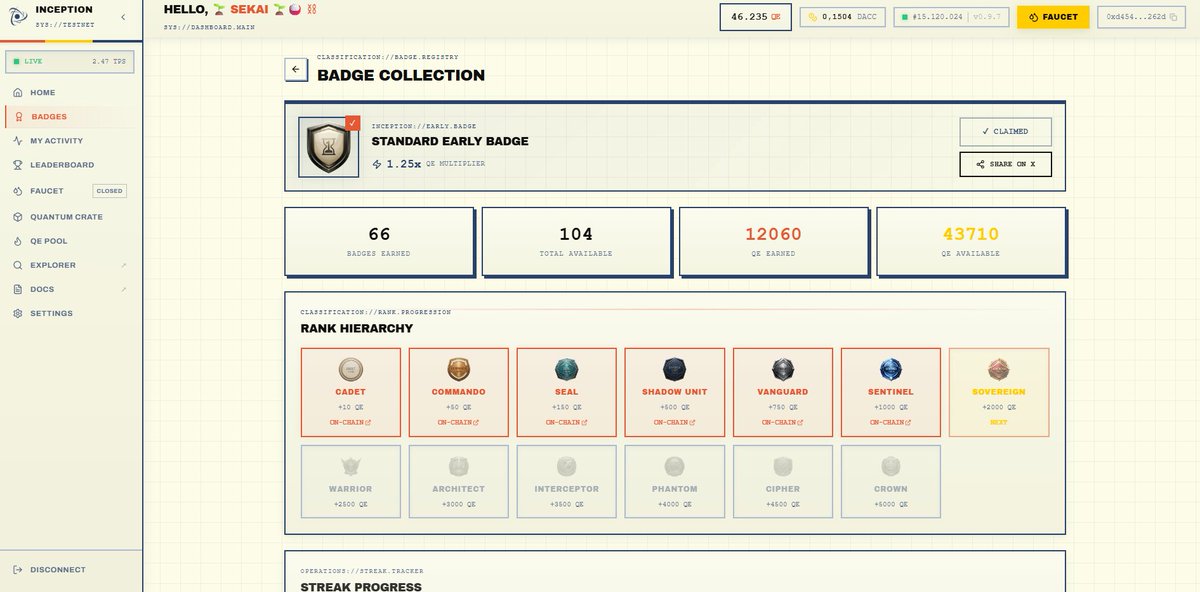Click the checkmark on the badge thumbnail
The width and height of the screenshot is (1200, 592).
click(x=352, y=124)
